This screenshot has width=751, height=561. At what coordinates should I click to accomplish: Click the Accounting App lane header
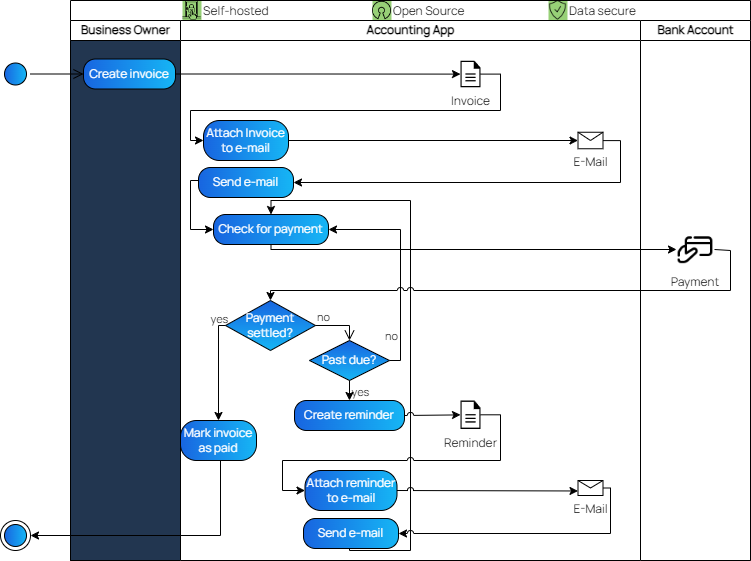tap(410, 30)
